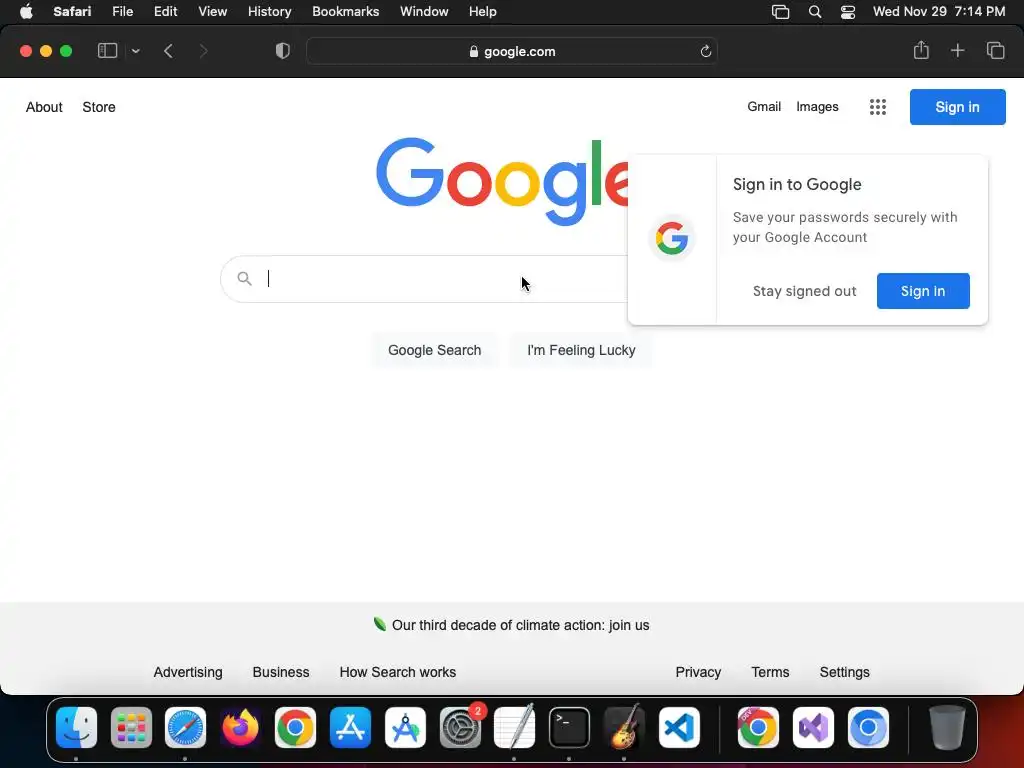Toggle the Safari sidebar
The width and height of the screenshot is (1024, 768).
point(107,51)
